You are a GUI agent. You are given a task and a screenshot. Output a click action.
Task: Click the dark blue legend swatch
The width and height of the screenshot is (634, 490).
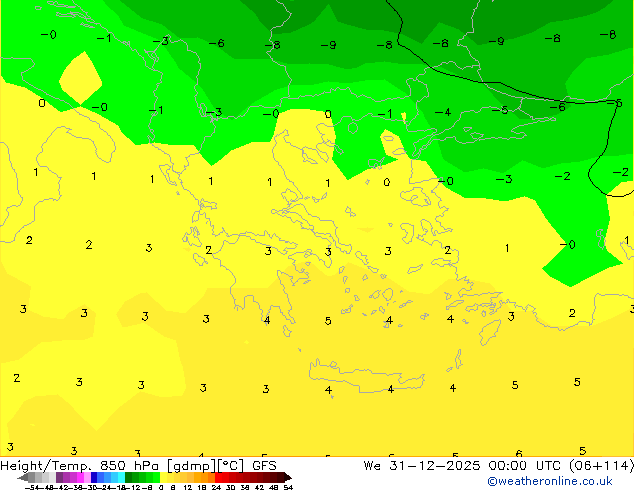pos(94,477)
